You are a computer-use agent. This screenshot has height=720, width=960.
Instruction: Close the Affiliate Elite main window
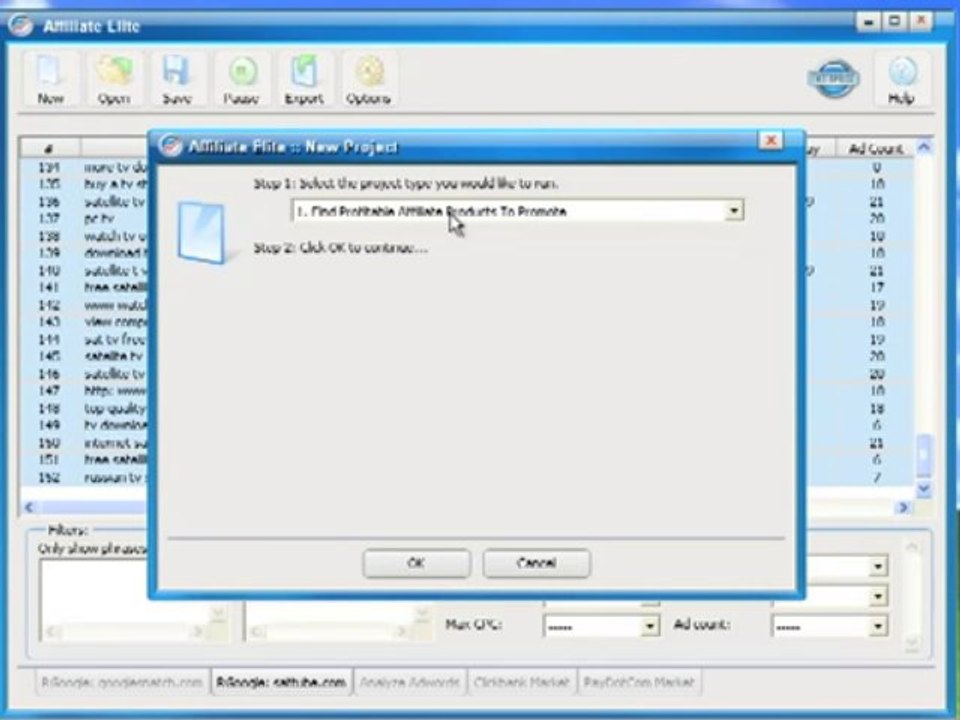click(x=920, y=22)
